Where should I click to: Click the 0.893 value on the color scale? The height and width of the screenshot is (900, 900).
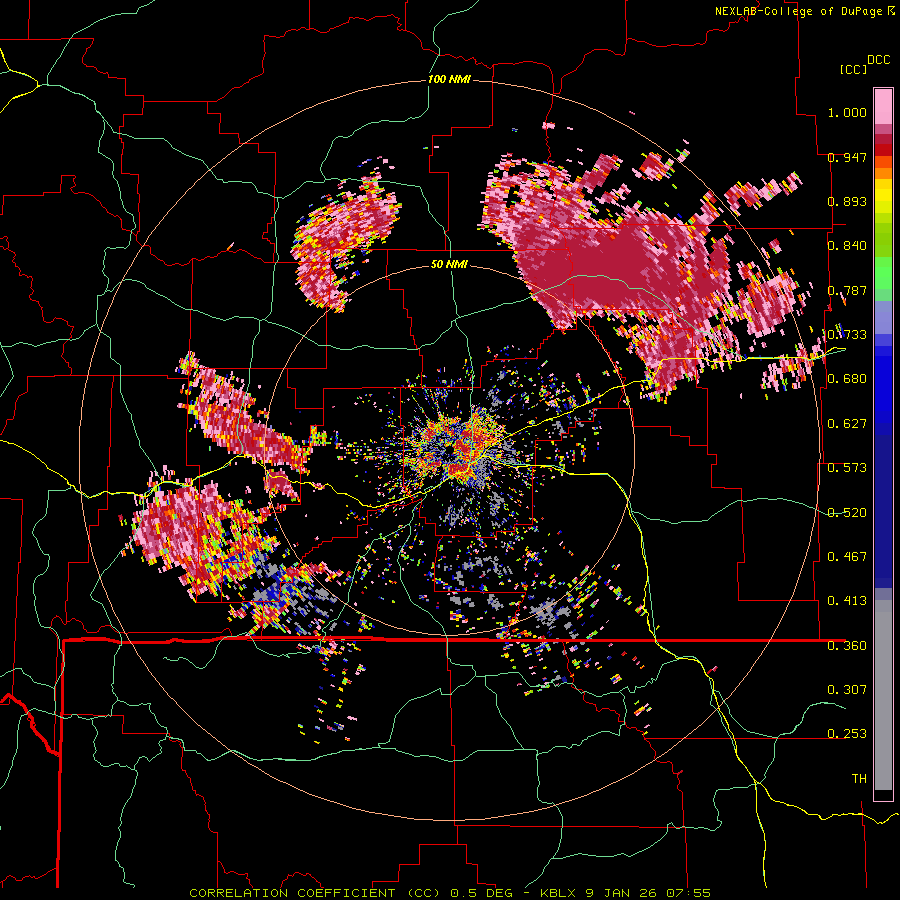847,201
